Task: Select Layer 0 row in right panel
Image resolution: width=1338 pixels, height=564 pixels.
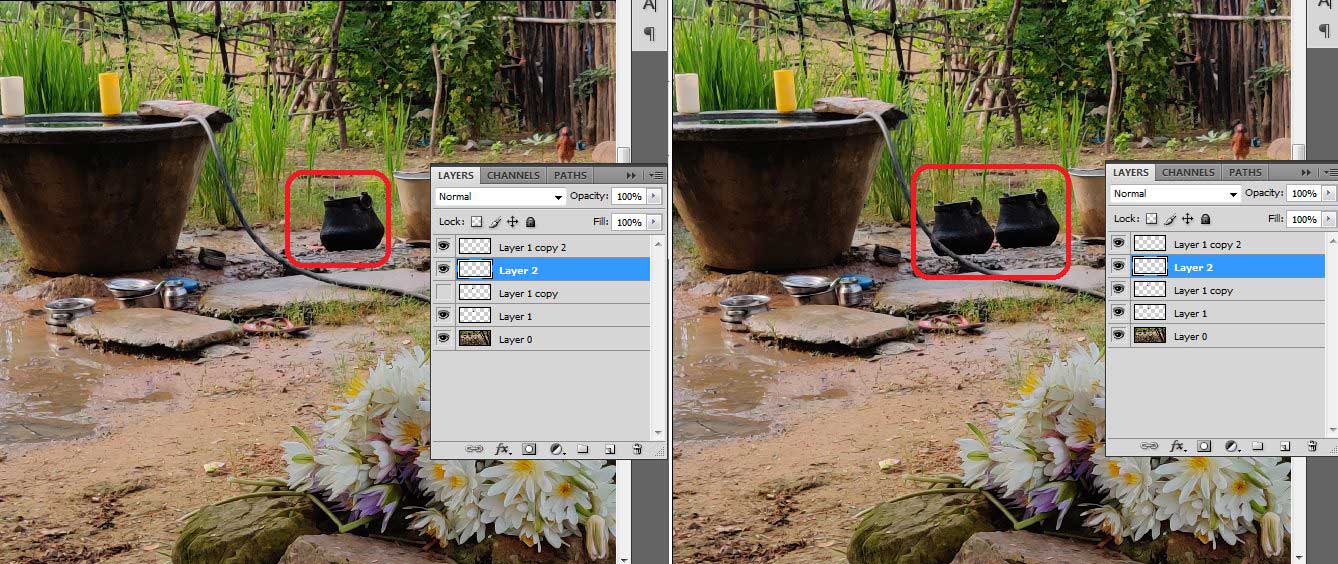Action: [1216, 336]
